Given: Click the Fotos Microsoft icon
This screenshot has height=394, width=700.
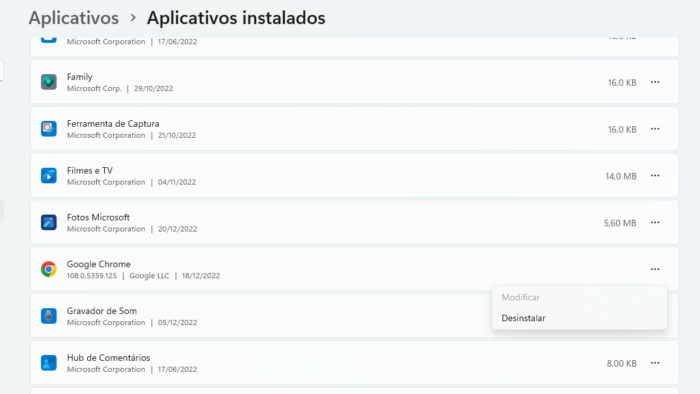Looking at the screenshot, I should 49,222.
